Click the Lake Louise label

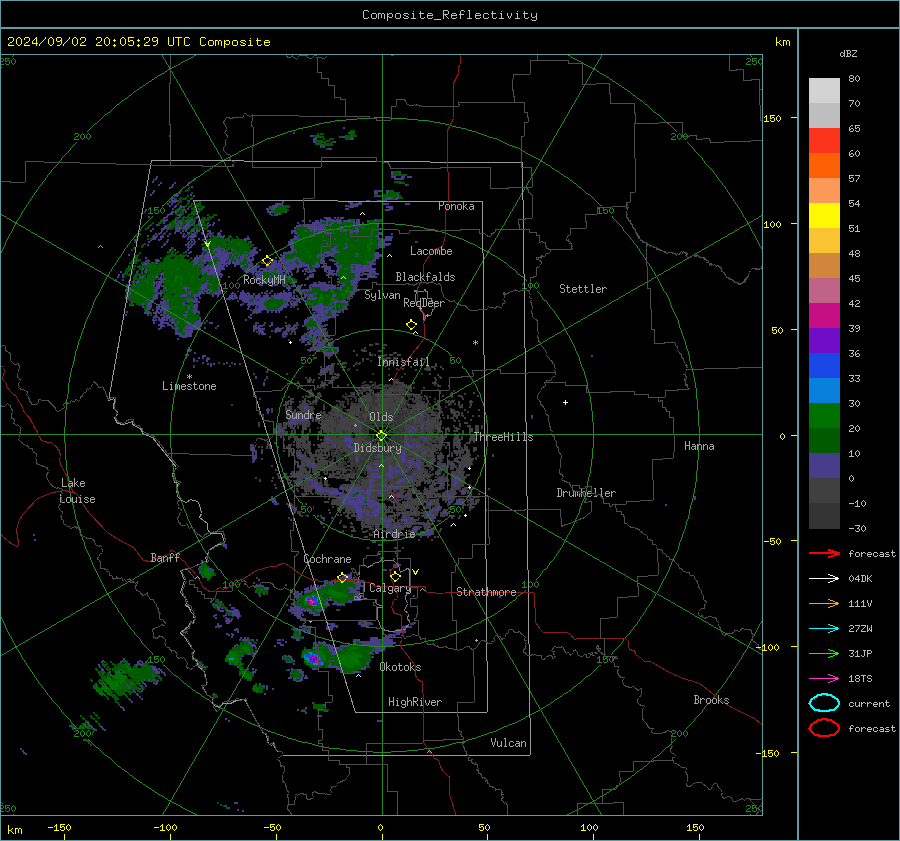(x=77, y=491)
